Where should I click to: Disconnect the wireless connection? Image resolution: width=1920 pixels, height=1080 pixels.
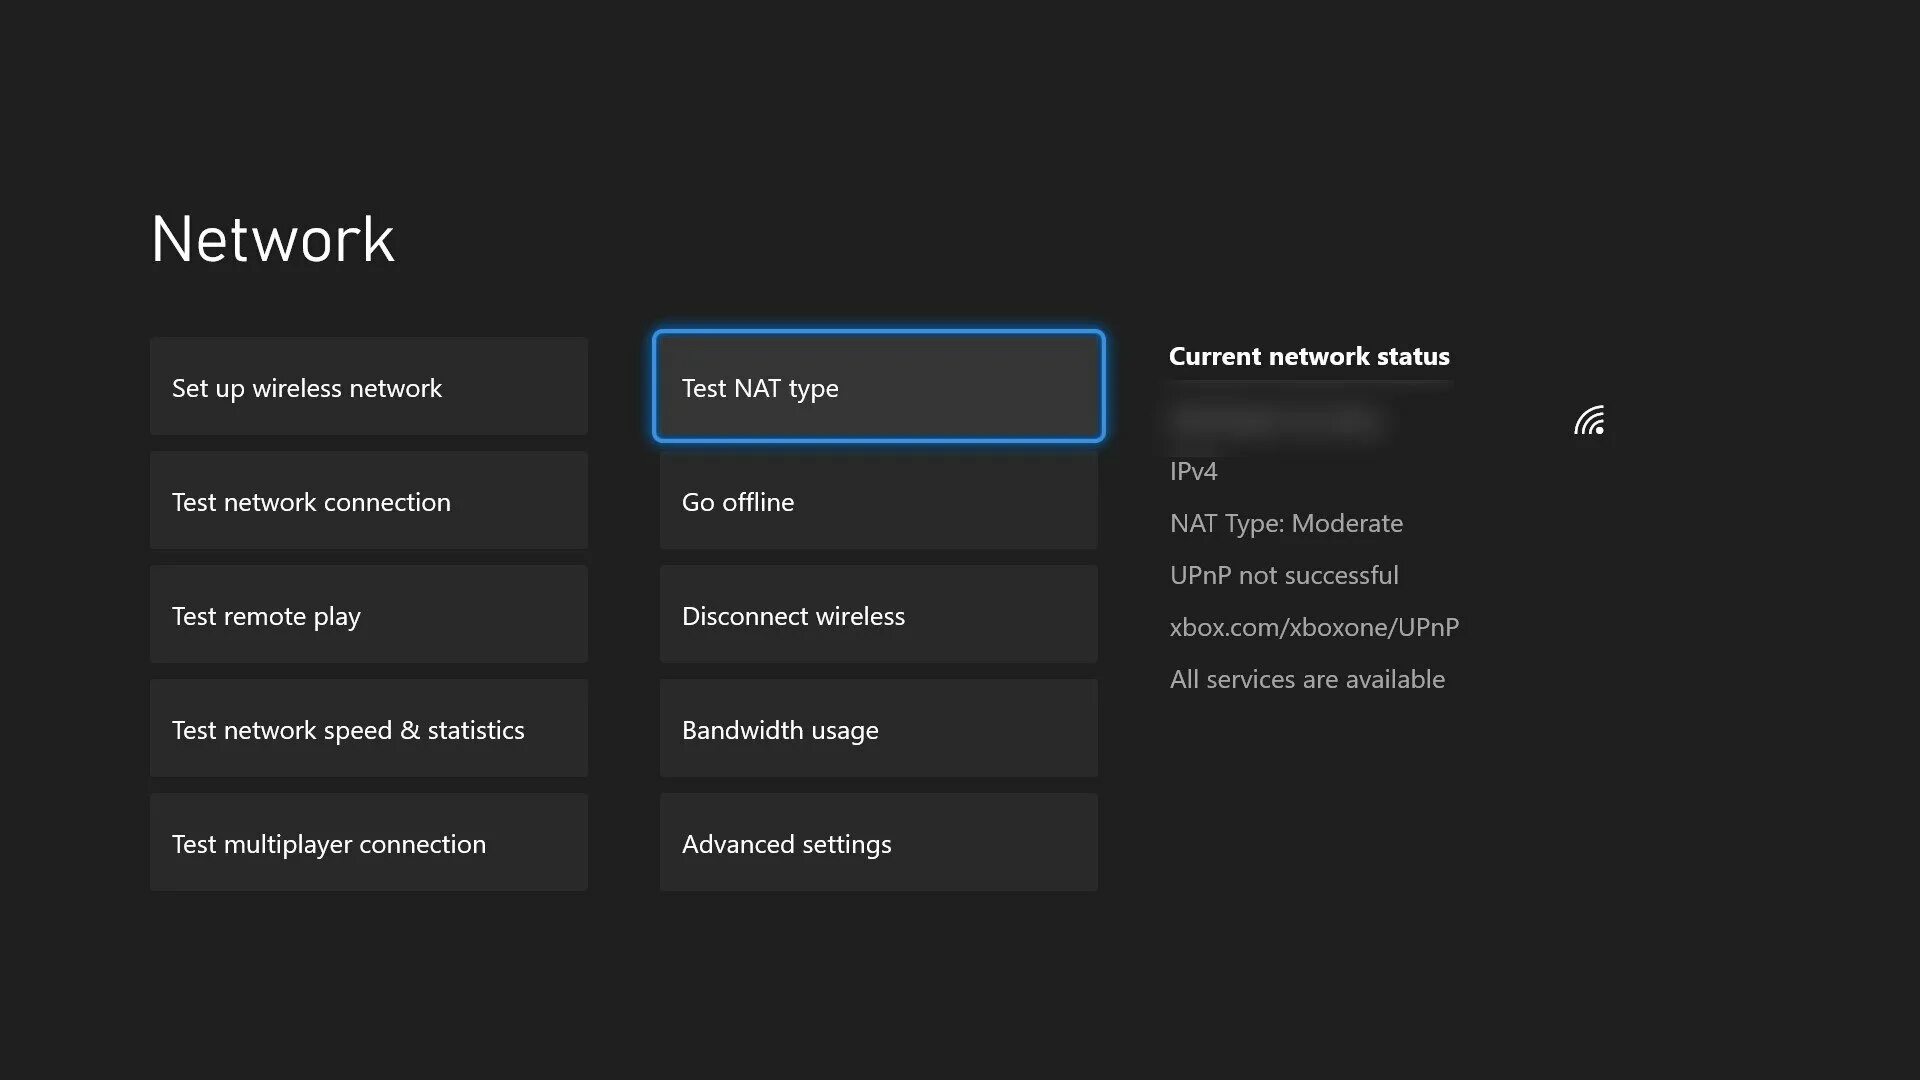(x=878, y=613)
